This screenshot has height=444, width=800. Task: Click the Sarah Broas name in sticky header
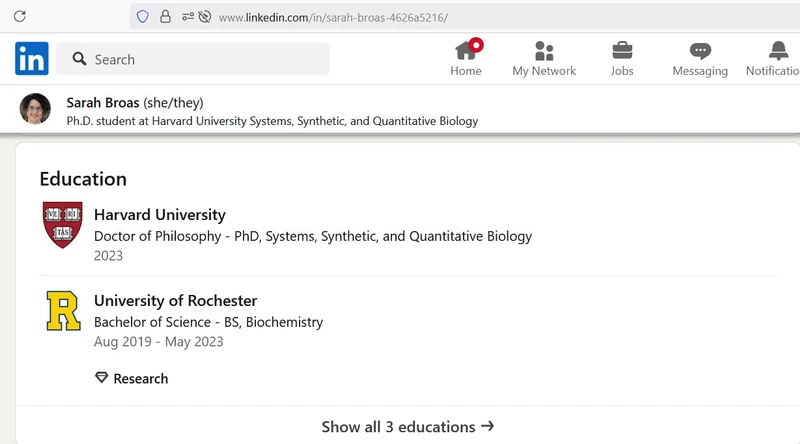coord(103,102)
